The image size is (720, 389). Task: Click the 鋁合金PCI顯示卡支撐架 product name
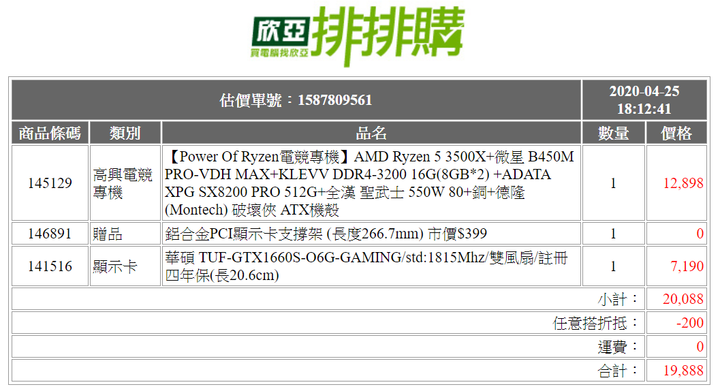pos(326,234)
